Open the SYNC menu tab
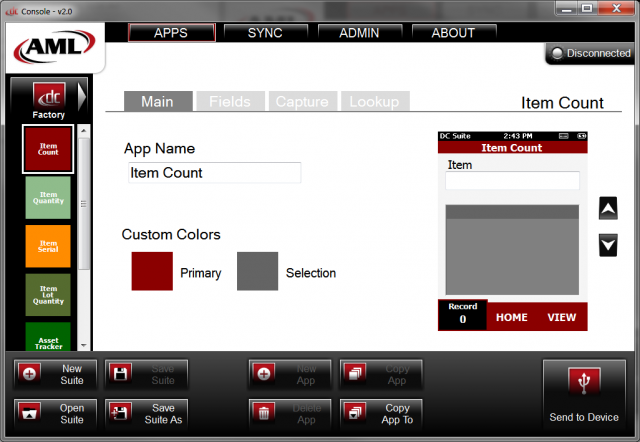 (x=265, y=33)
